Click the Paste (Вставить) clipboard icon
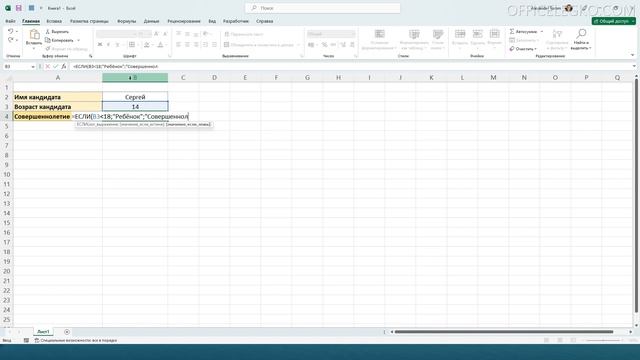Image resolution: width=640 pixels, height=360 pixels. click(x=34, y=35)
